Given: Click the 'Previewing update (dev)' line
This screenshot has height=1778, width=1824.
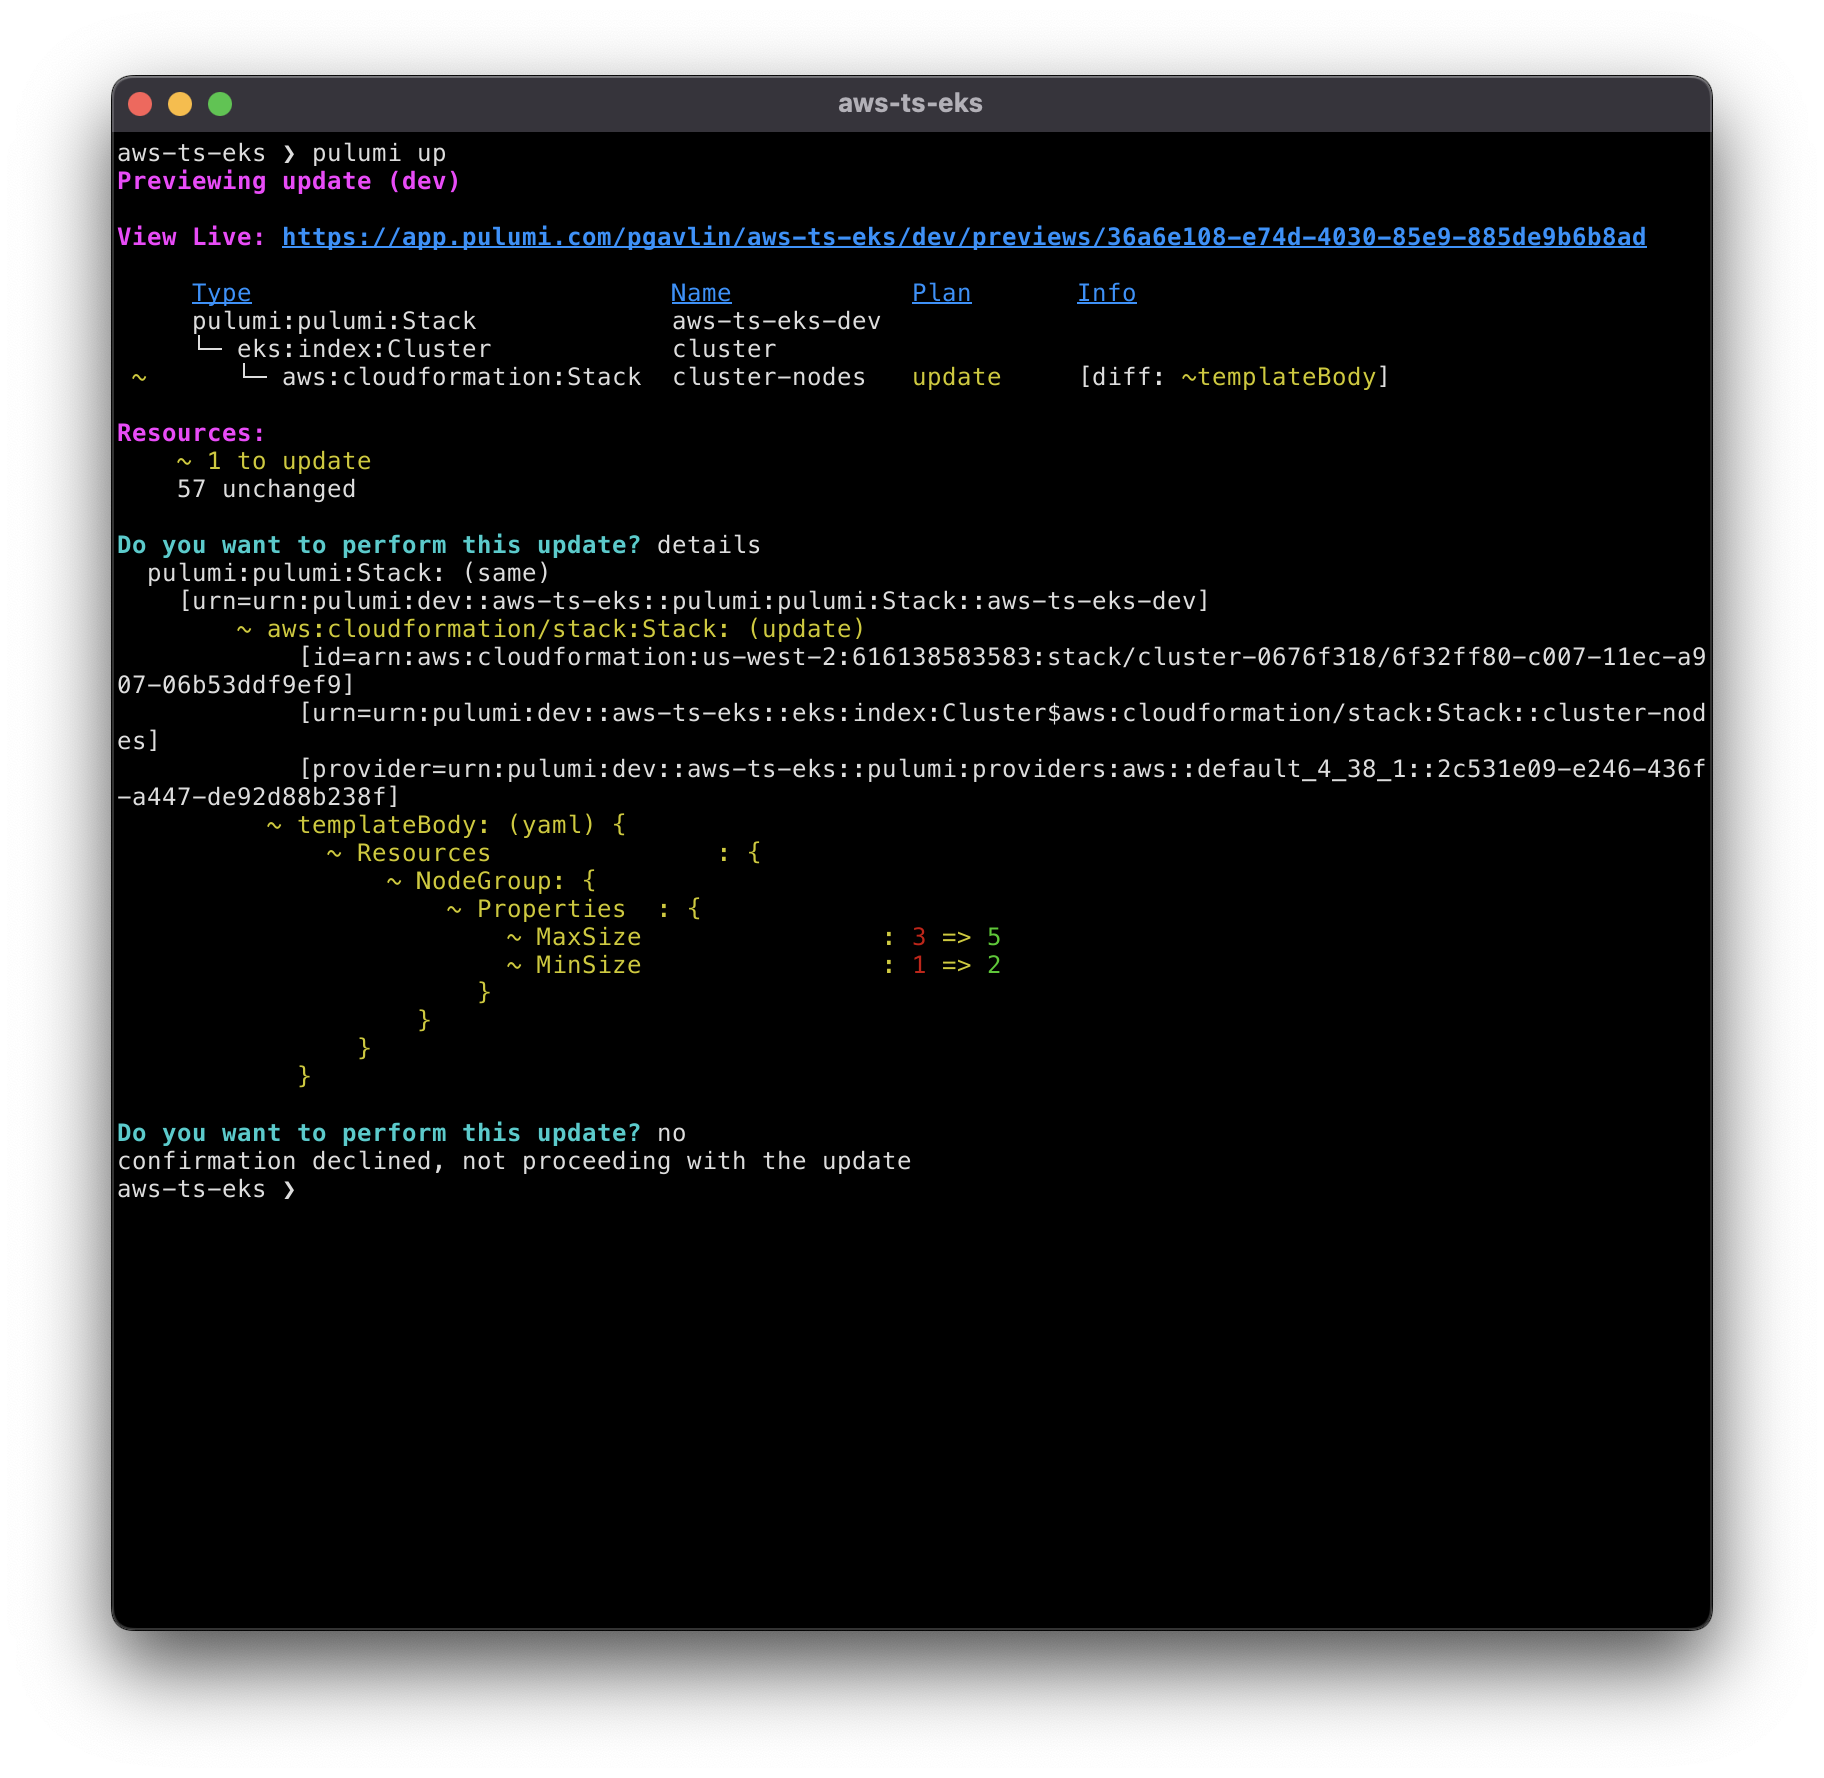Looking at the screenshot, I should pos(288,181).
